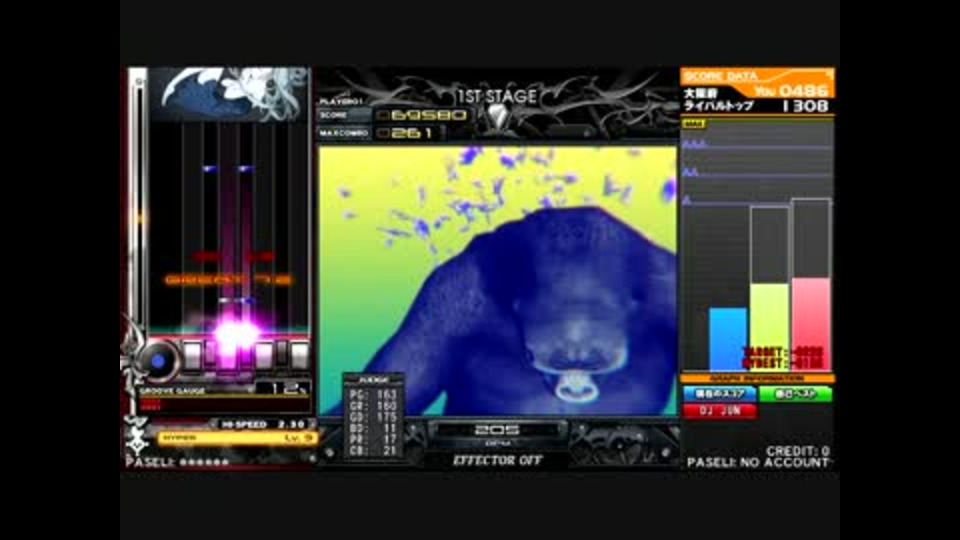Click the blue current score bar
Screen dimensions: 960x540
pos(727,339)
